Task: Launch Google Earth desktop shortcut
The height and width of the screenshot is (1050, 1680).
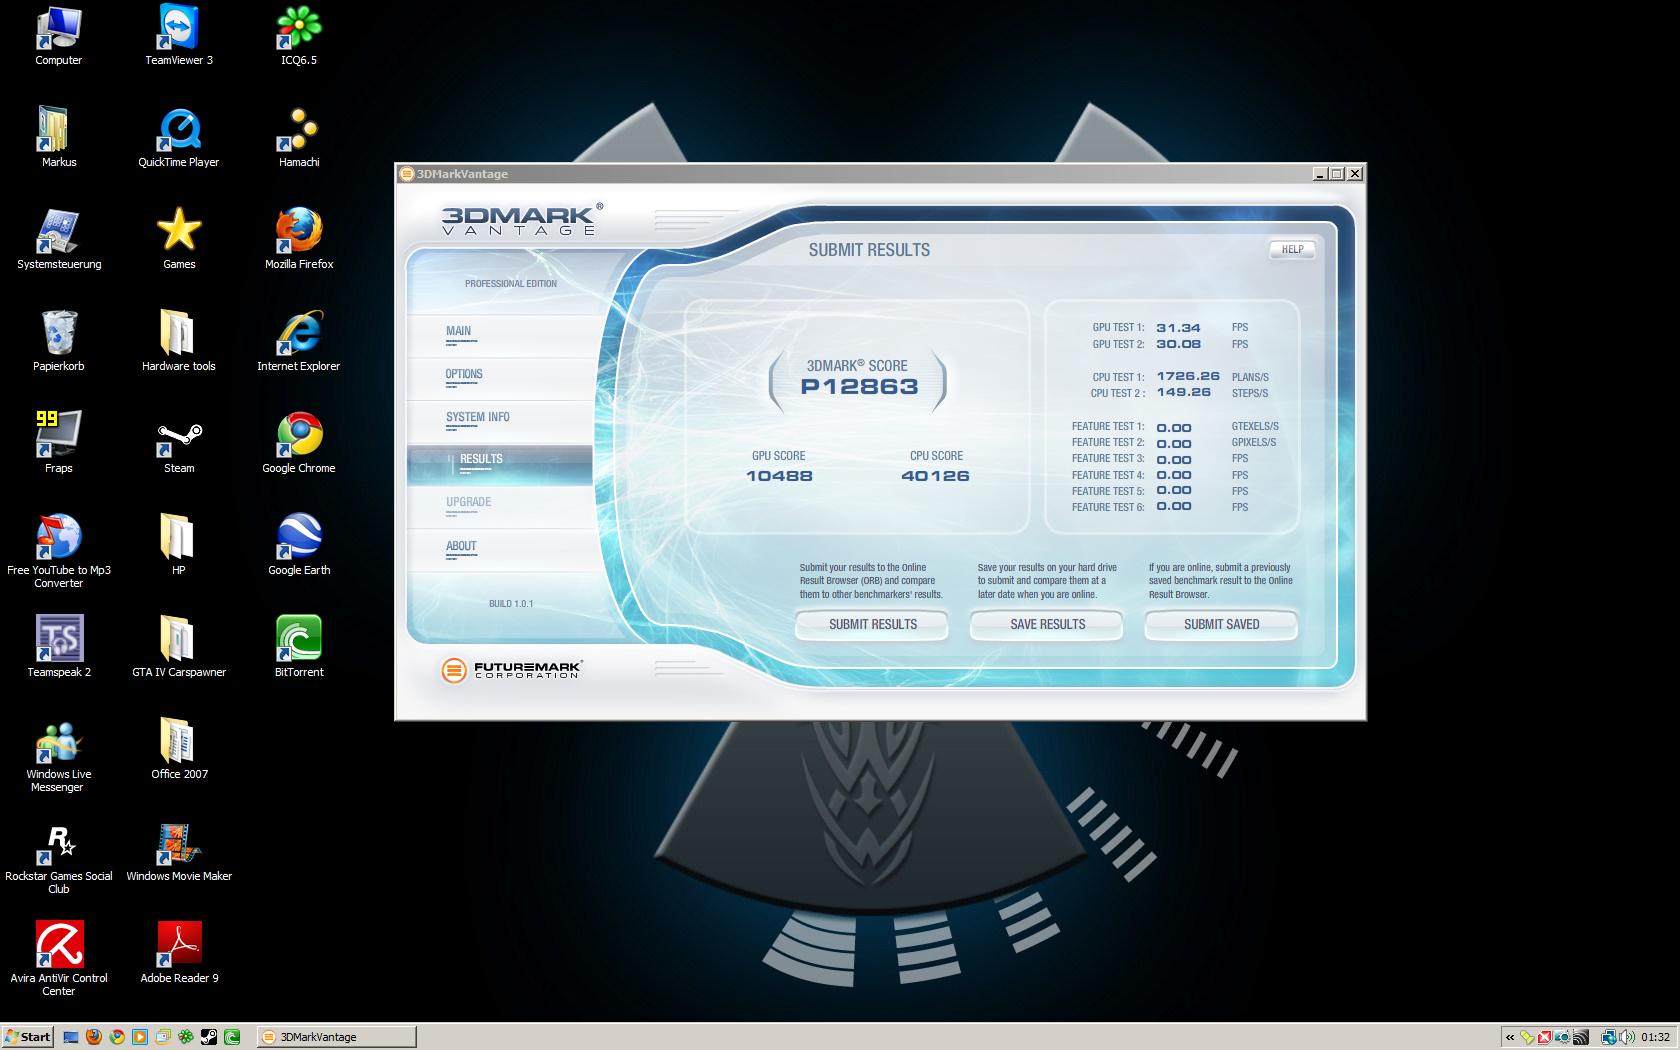Action: (299, 545)
